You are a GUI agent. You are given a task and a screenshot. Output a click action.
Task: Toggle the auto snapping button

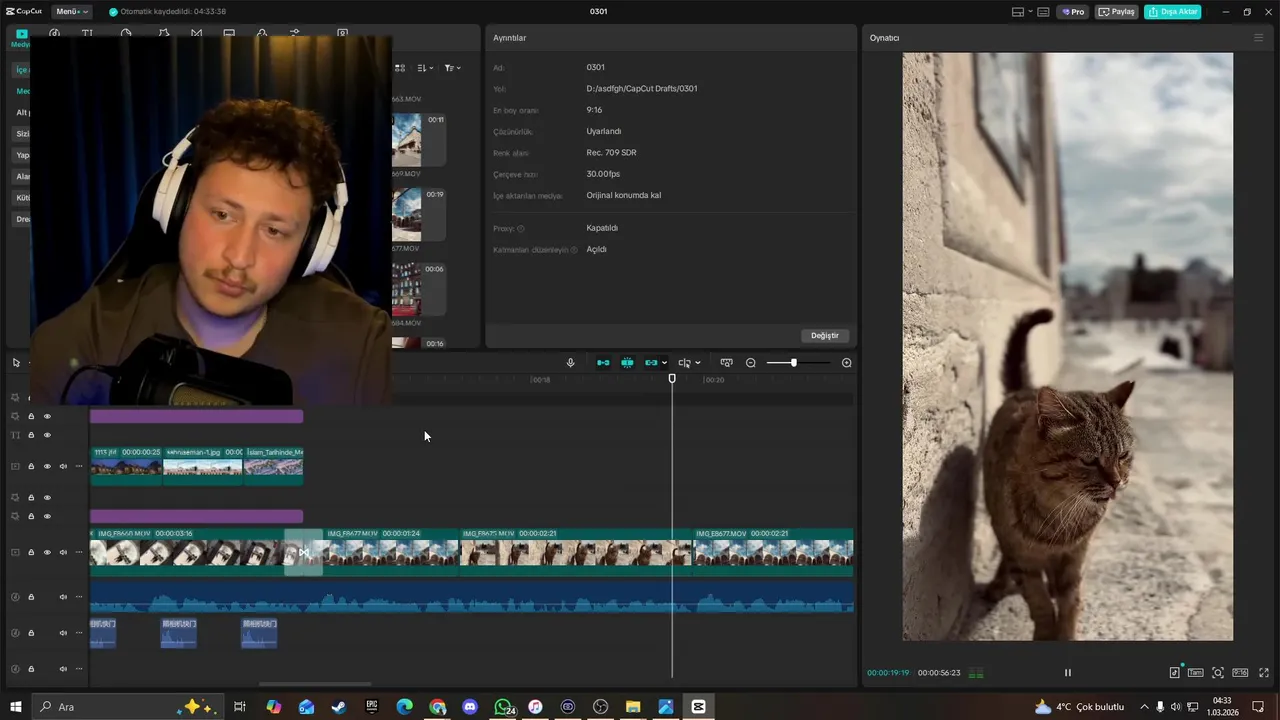coord(627,363)
